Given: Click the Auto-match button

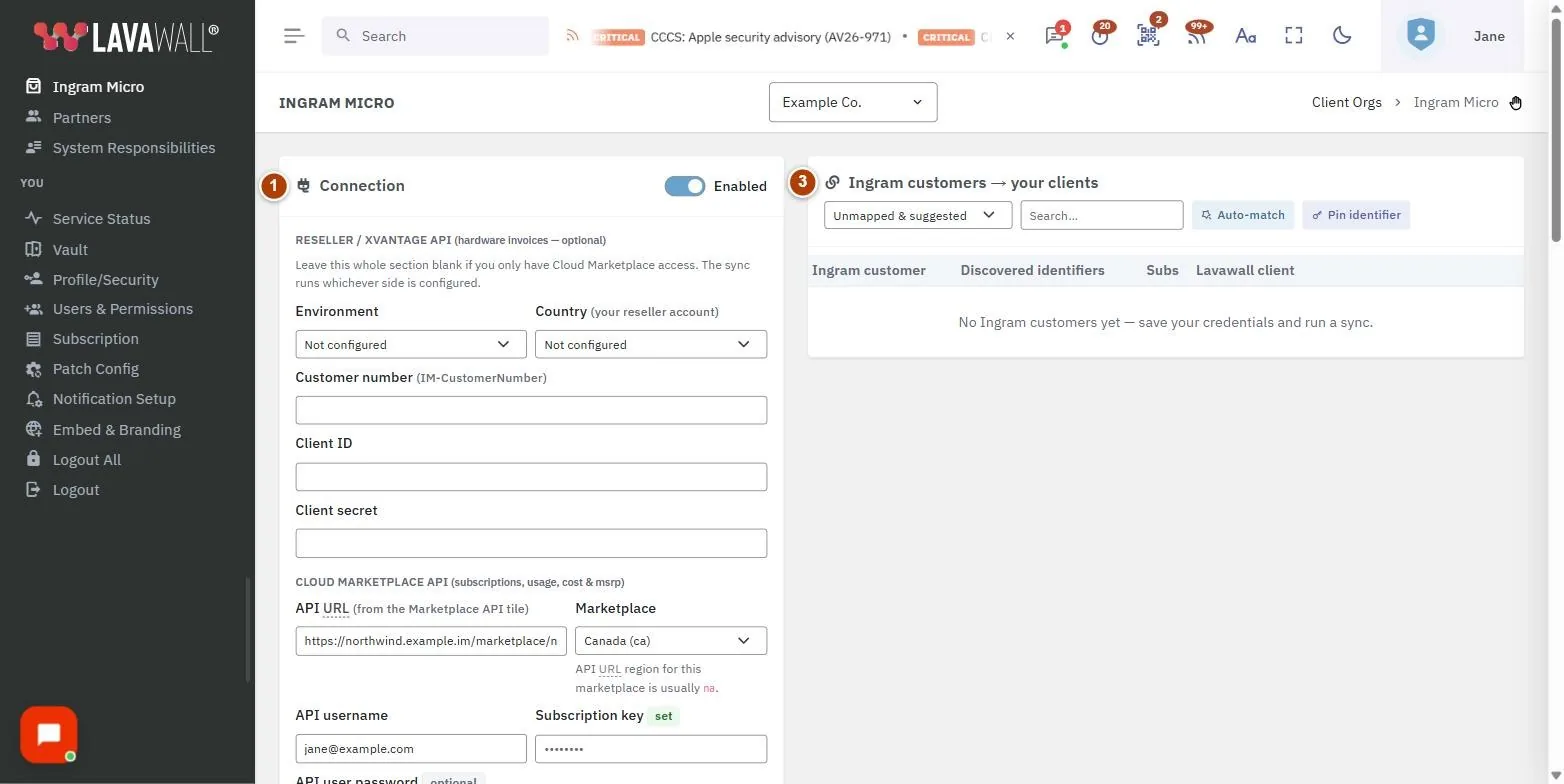Looking at the screenshot, I should coord(1243,215).
